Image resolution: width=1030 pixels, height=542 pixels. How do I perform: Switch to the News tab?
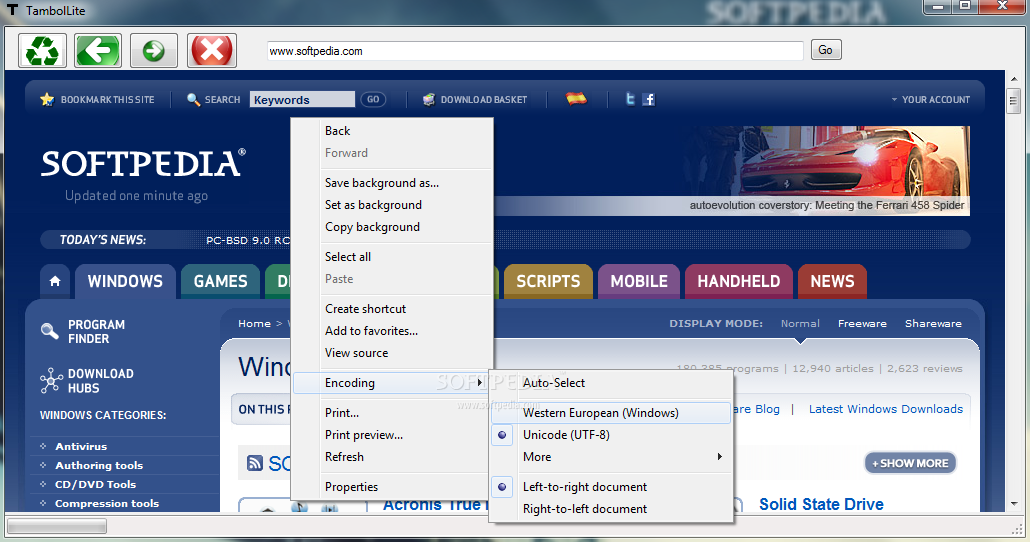832,281
